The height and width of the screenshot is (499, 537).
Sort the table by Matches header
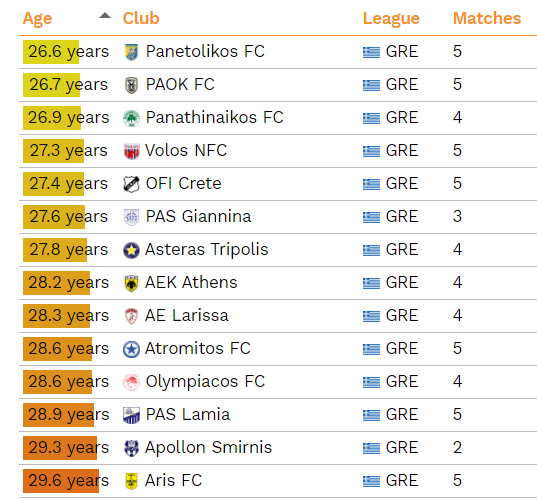(487, 18)
